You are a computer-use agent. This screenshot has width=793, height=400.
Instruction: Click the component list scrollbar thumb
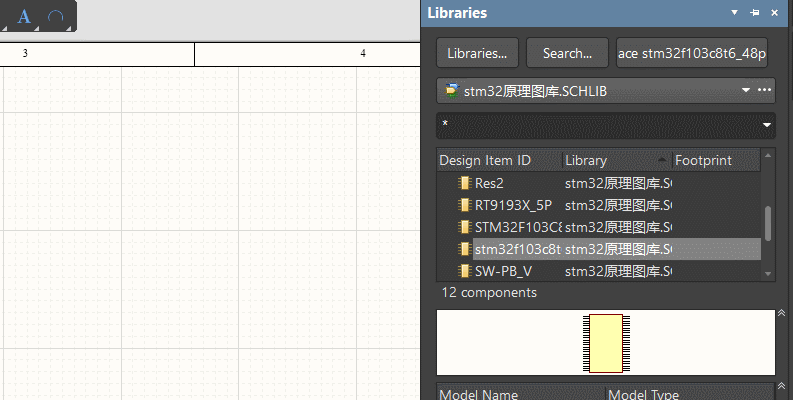[768, 223]
